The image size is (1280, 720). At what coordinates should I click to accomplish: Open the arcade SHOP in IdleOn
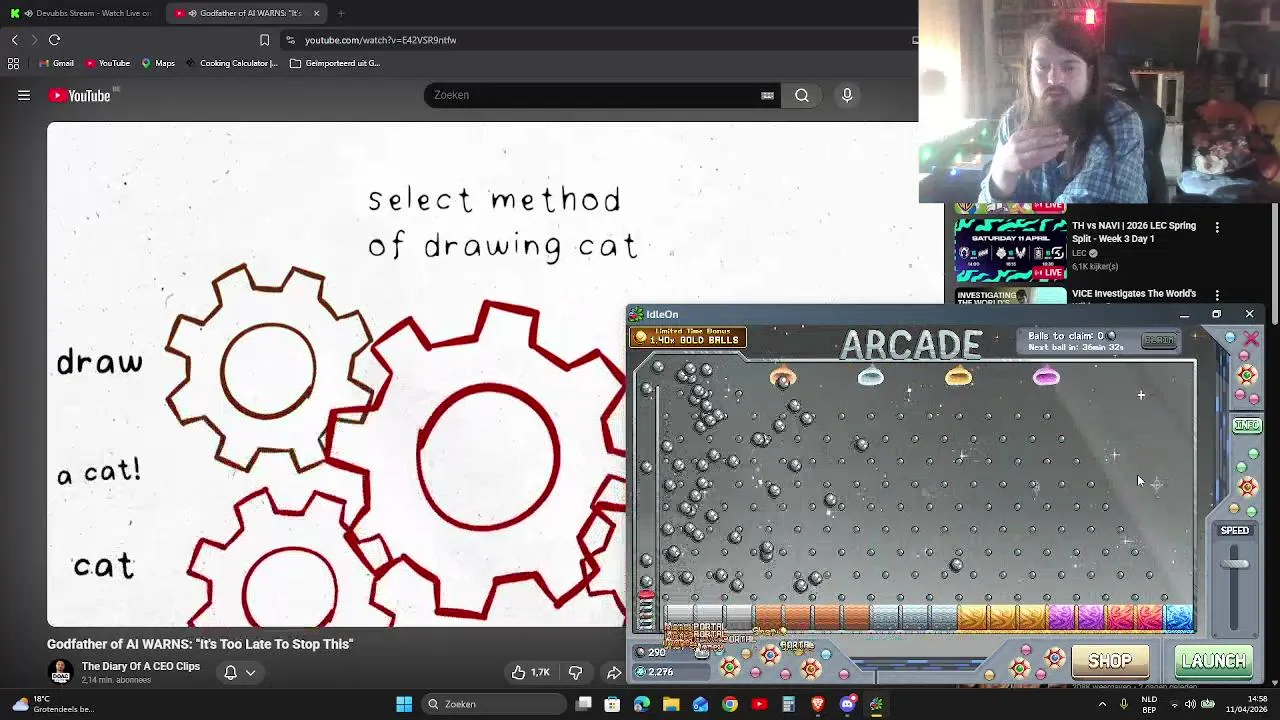pyautogui.click(x=1110, y=661)
